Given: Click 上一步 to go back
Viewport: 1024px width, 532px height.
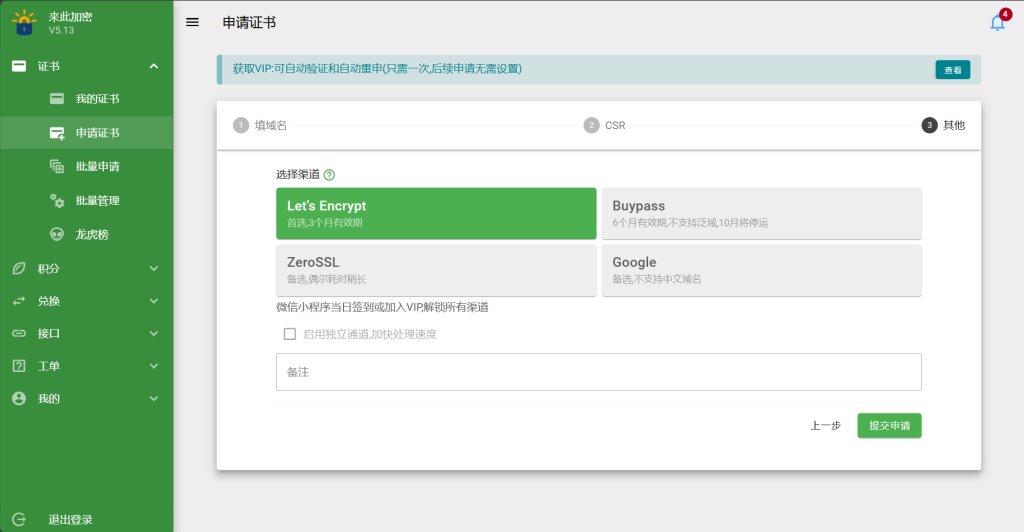Looking at the screenshot, I should 825,425.
